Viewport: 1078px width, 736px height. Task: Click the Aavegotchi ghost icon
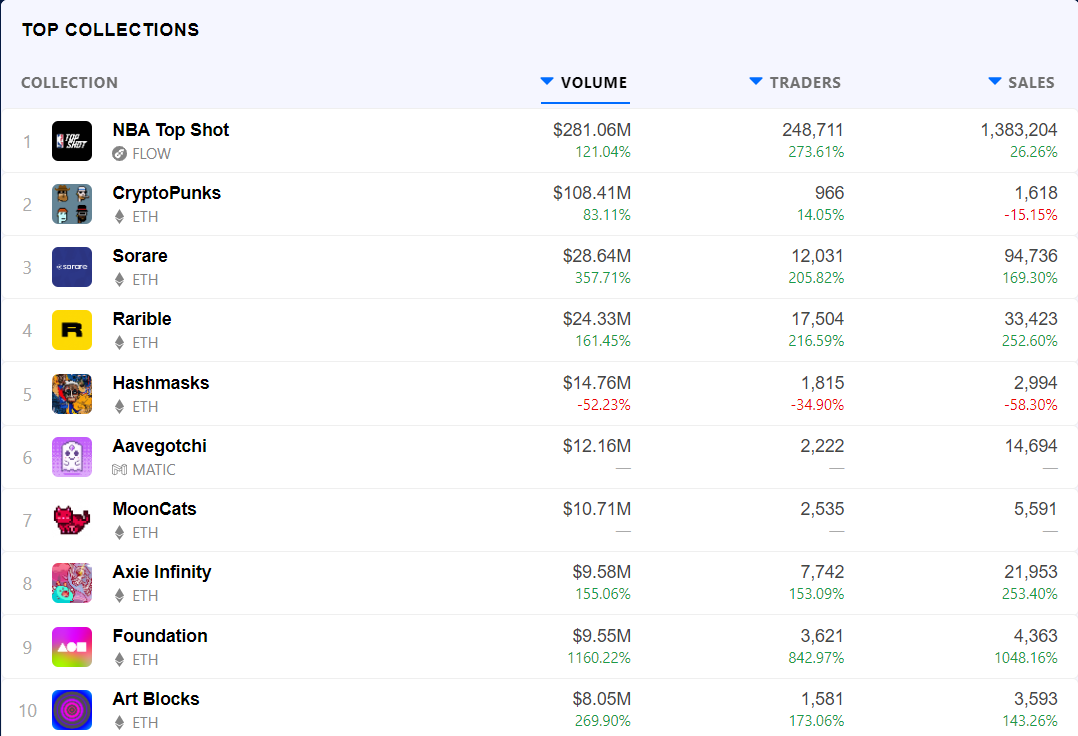72,457
